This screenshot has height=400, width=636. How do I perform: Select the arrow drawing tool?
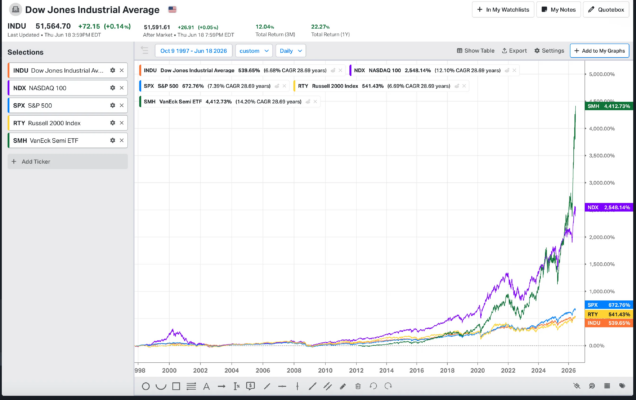coord(221,386)
